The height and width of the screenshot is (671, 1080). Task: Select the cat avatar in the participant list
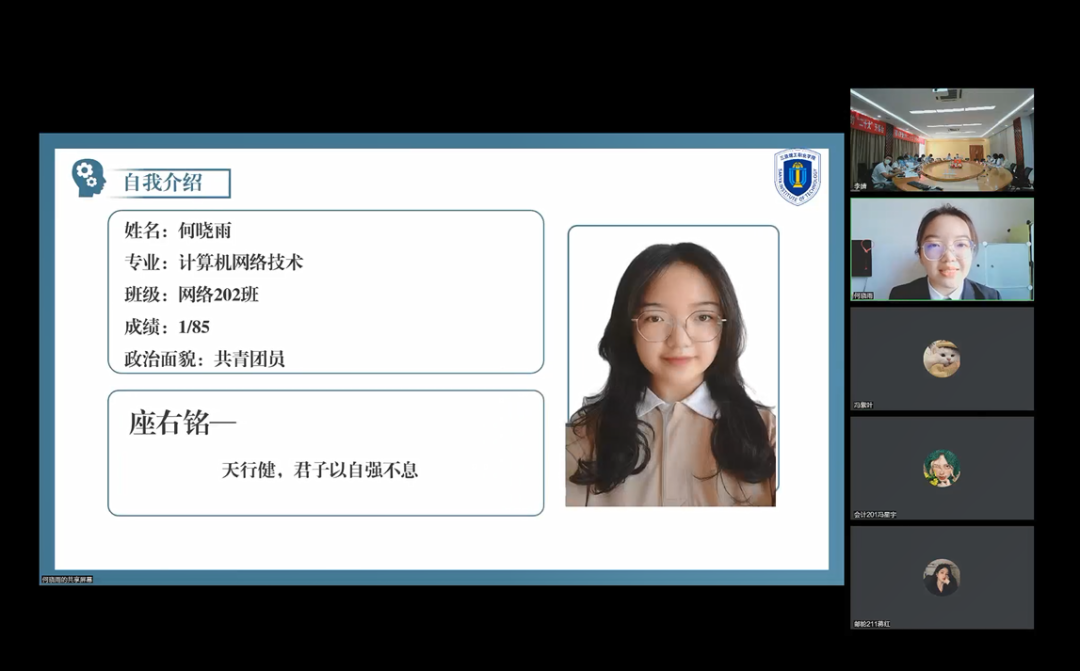point(941,358)
